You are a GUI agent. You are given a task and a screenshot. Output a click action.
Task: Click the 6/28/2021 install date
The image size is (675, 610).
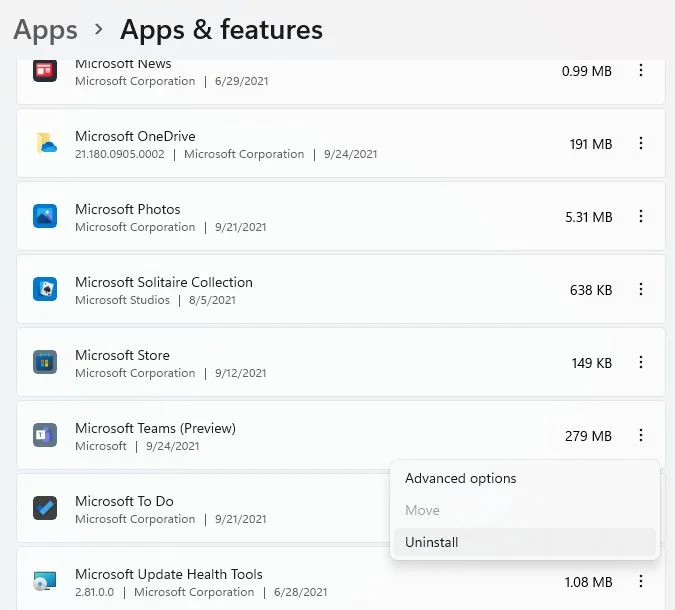tap(300, 592)
